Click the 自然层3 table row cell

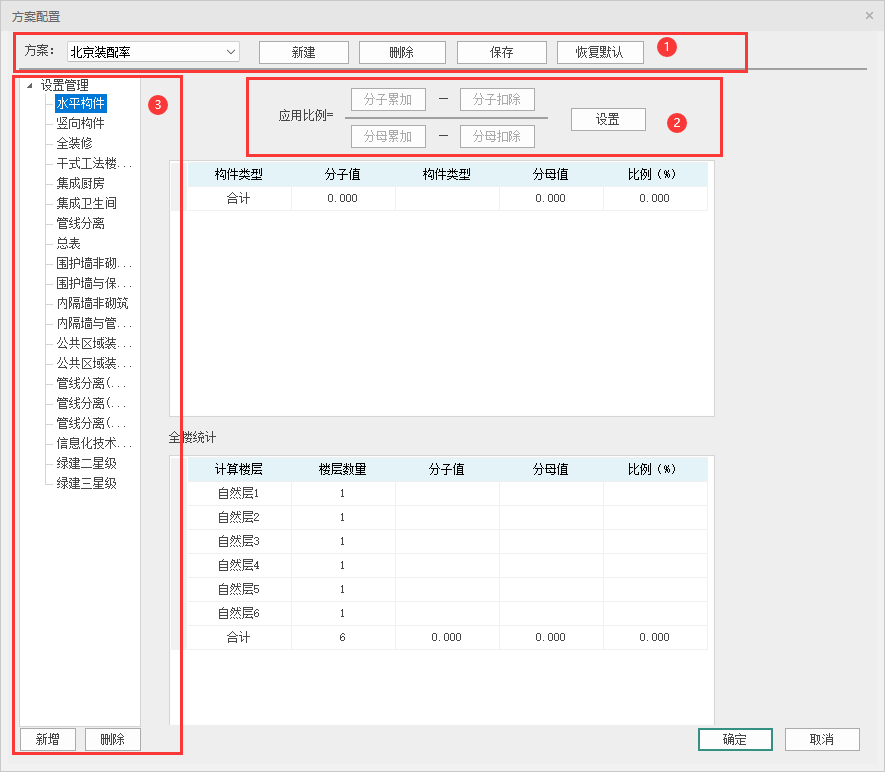pyautogui.click(x=238, y=541)
